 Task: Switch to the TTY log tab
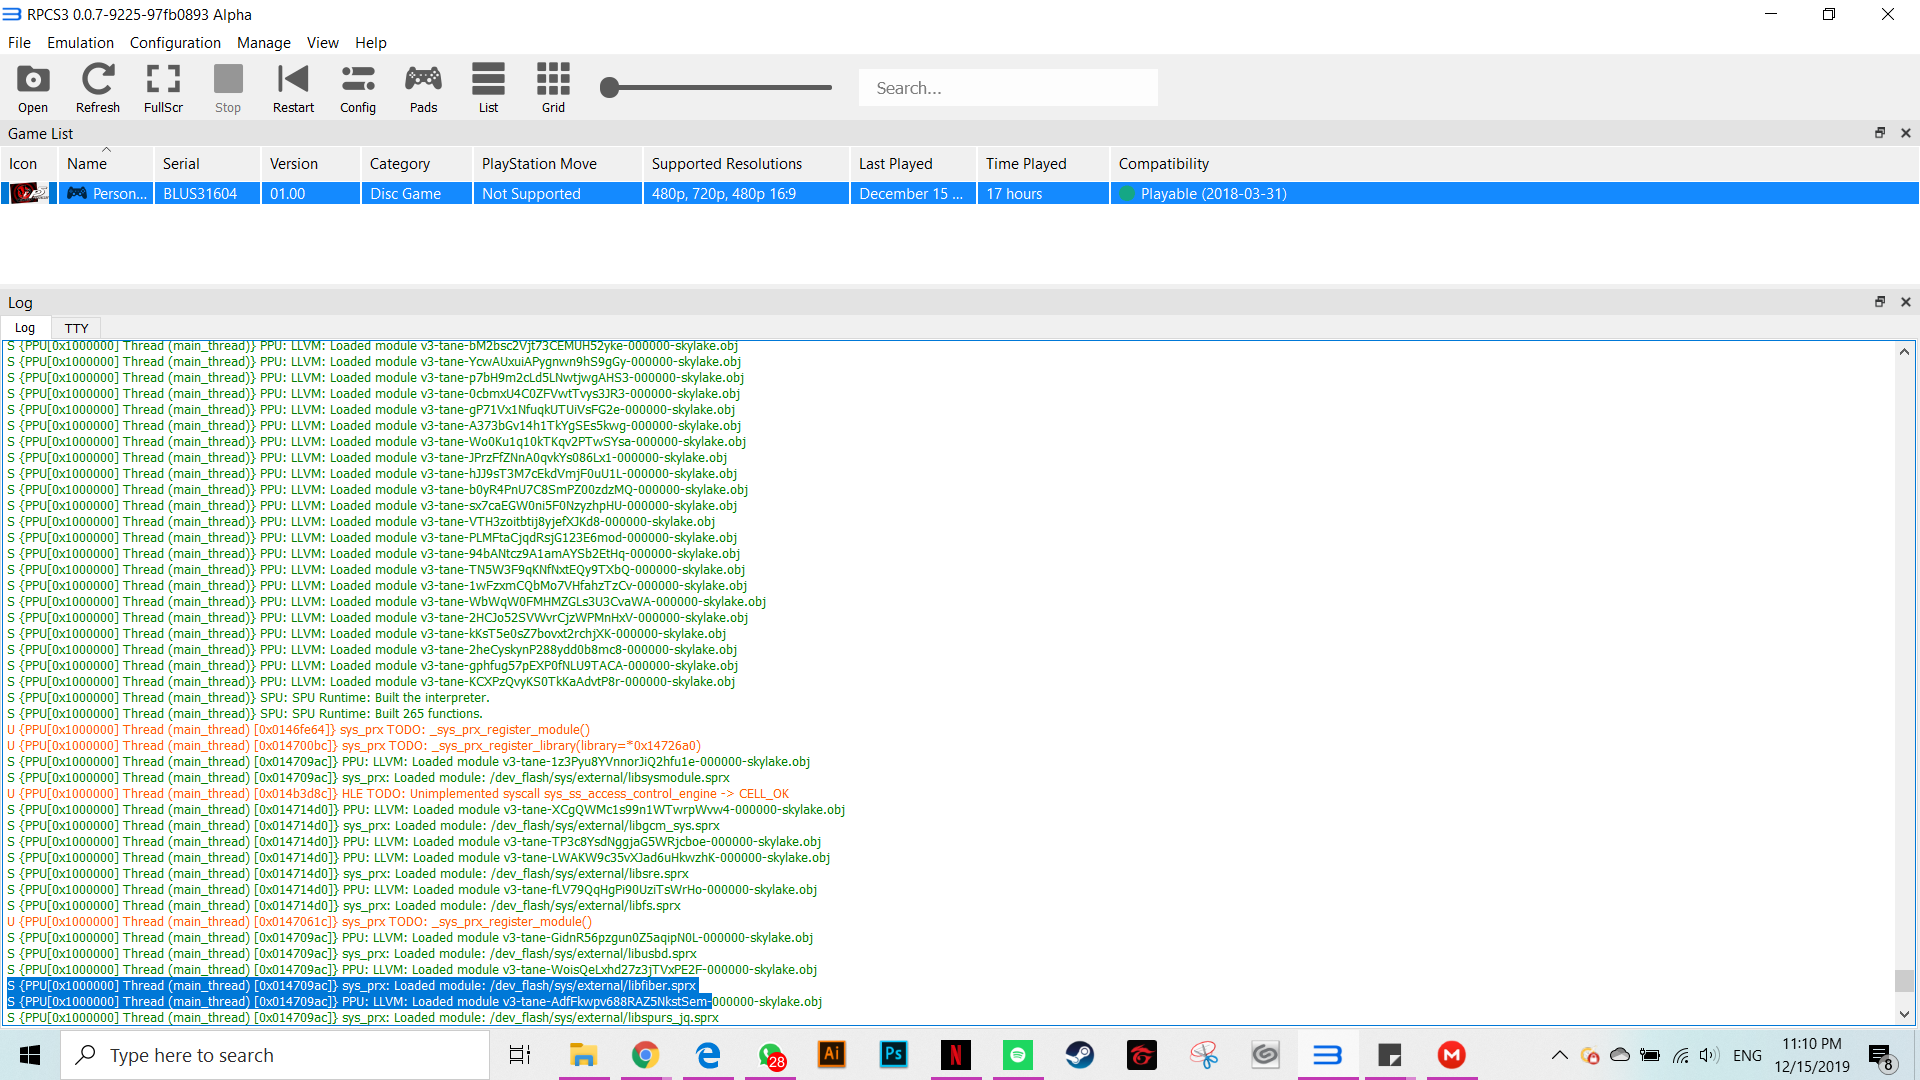click(x=76, y=328)
